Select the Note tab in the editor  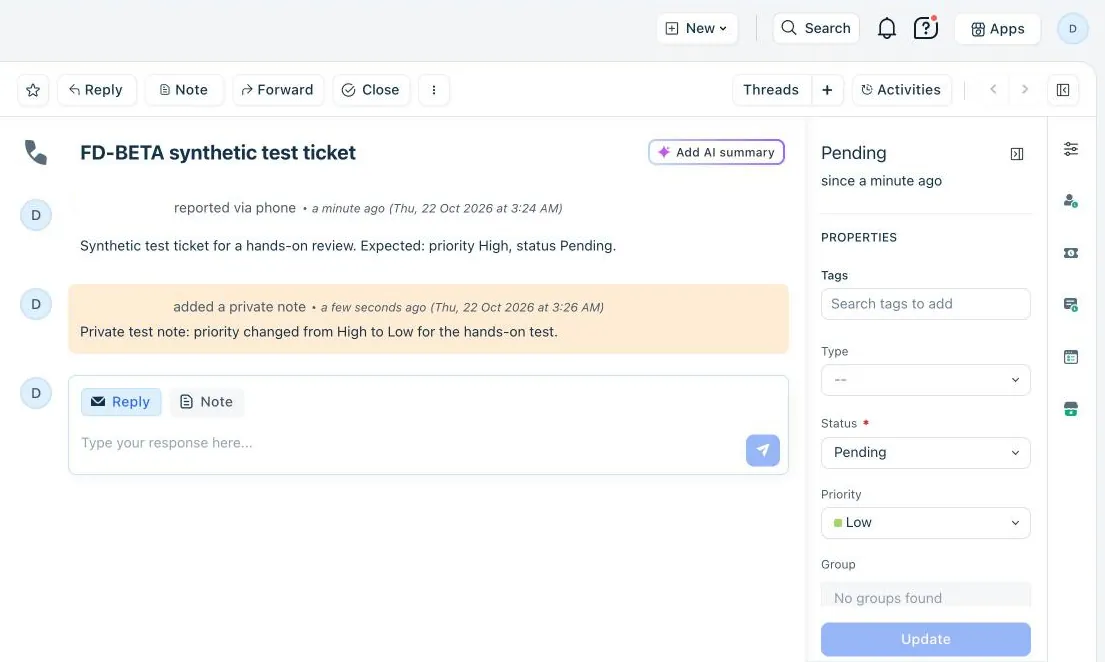pyautogui.click(x=206, y=402)
